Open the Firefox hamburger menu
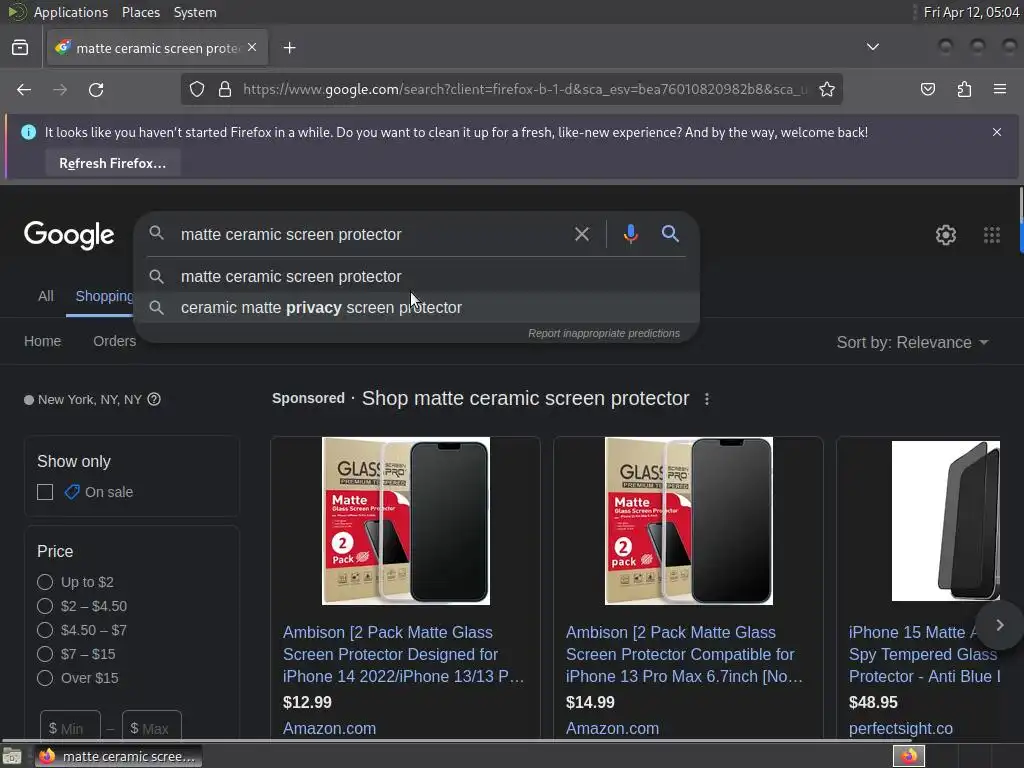The height and width of the screenshot is (768, 1024). pos(999,89)
